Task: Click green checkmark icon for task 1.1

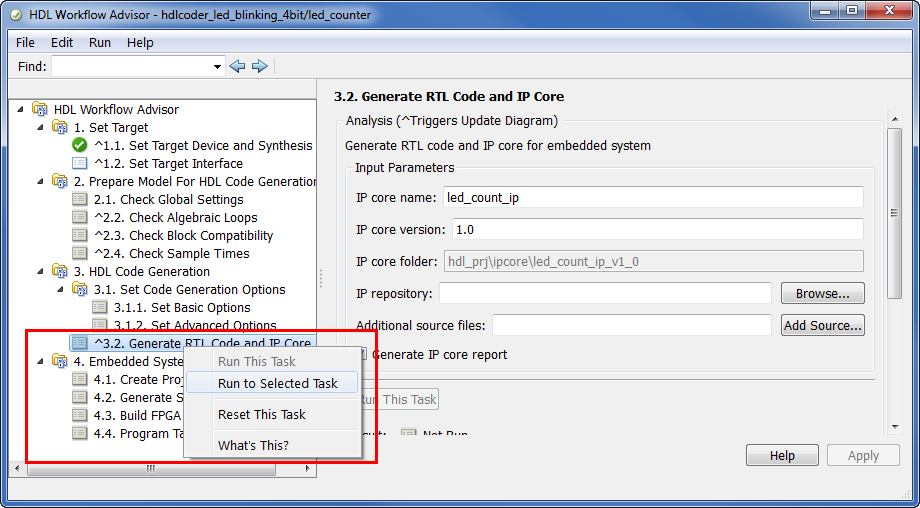Action: tap(80, 145)
